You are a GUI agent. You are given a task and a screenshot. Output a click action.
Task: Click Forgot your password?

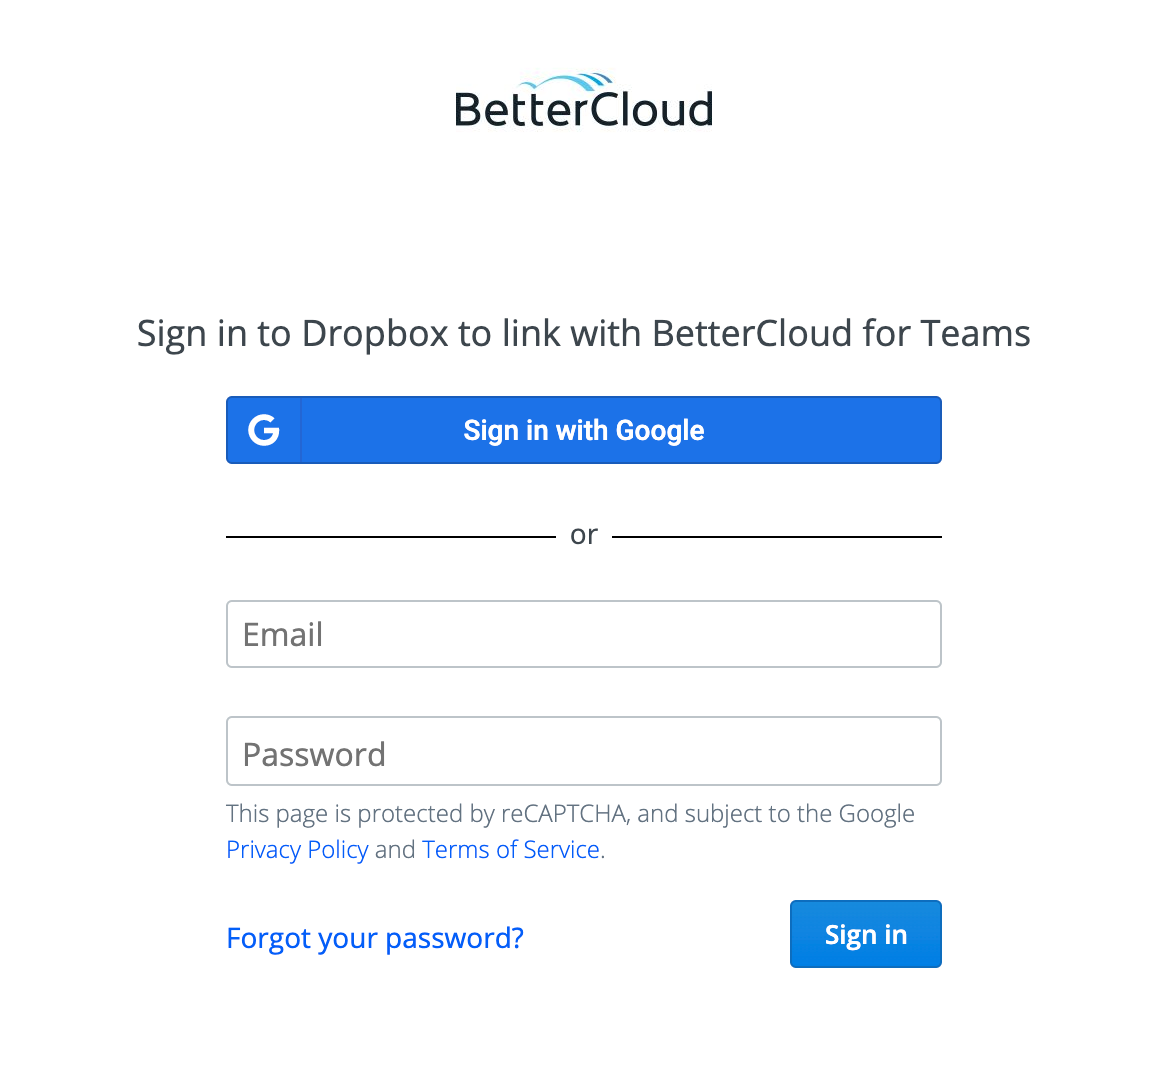point(375,937)
